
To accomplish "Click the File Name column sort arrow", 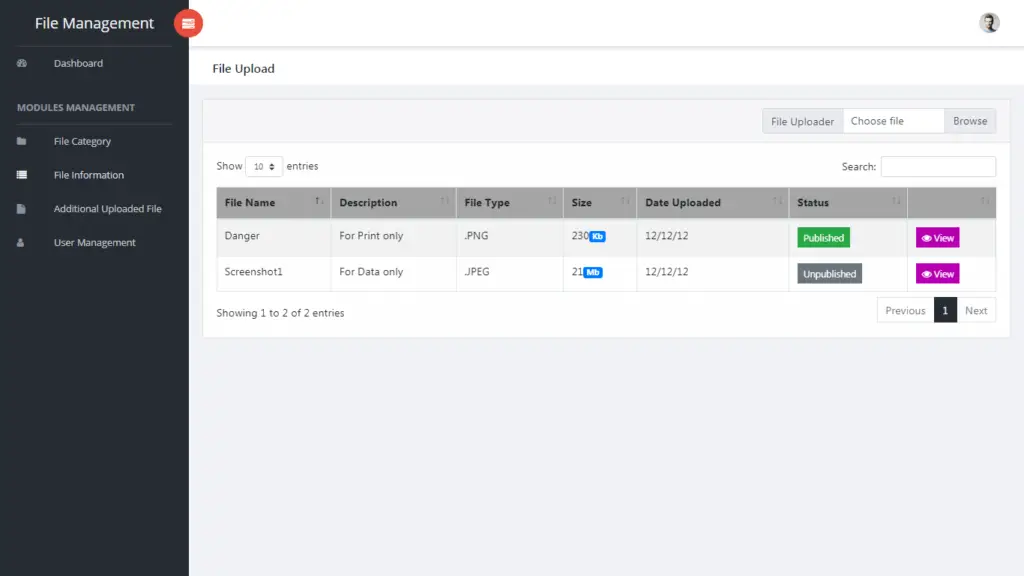I will click(319, 201).
